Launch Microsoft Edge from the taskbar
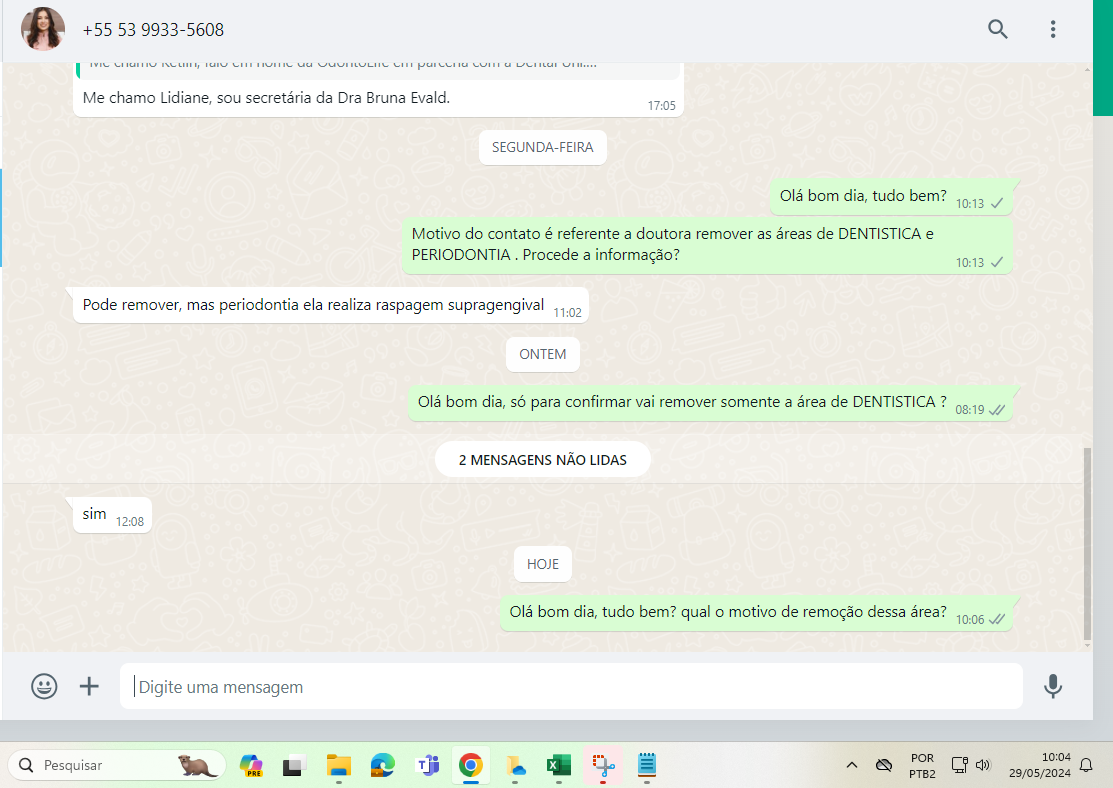 click(x=383, y=765)
